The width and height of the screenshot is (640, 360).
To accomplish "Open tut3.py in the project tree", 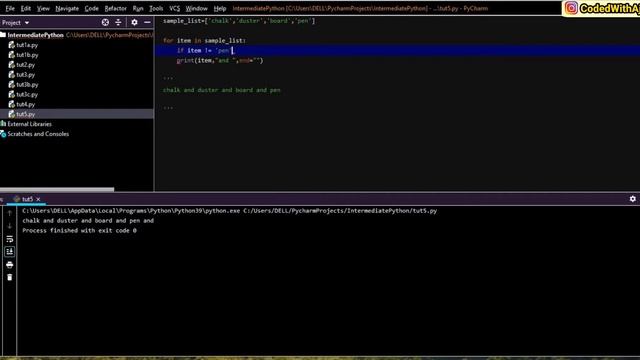I will coord(25,75).
